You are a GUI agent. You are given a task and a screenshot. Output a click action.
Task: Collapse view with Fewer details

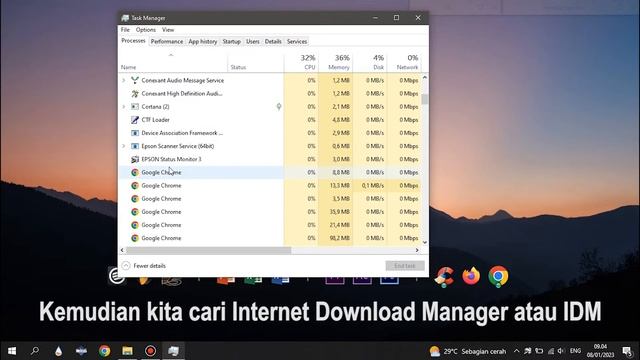[144, 266]
